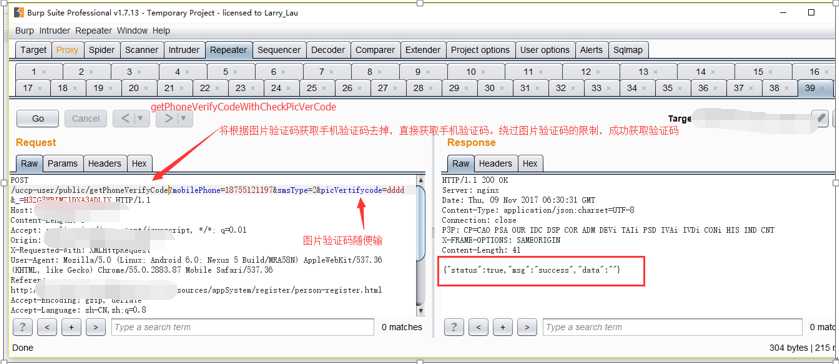
Task: Click the JSON status true response body
Action: [532, 270]
